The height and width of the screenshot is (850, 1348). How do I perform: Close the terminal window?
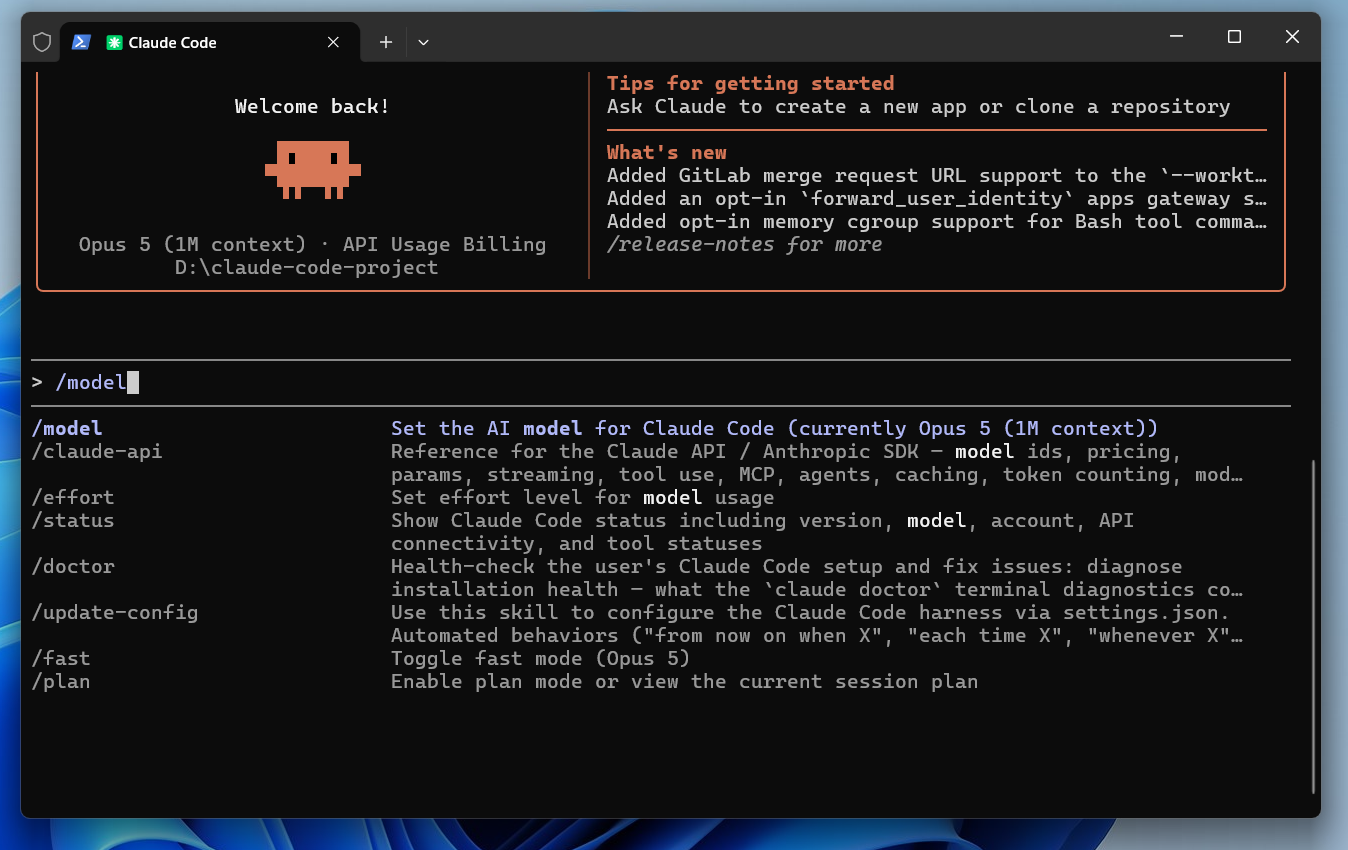pos(1292,37)
